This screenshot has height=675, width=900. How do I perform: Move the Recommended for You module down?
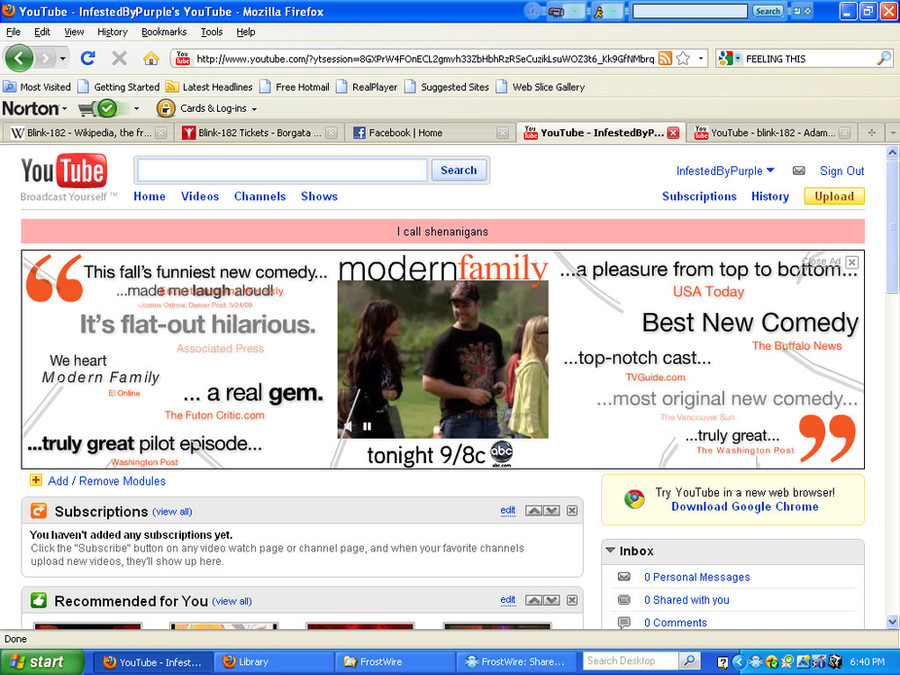pyautogui.click(x=551, y=600)
